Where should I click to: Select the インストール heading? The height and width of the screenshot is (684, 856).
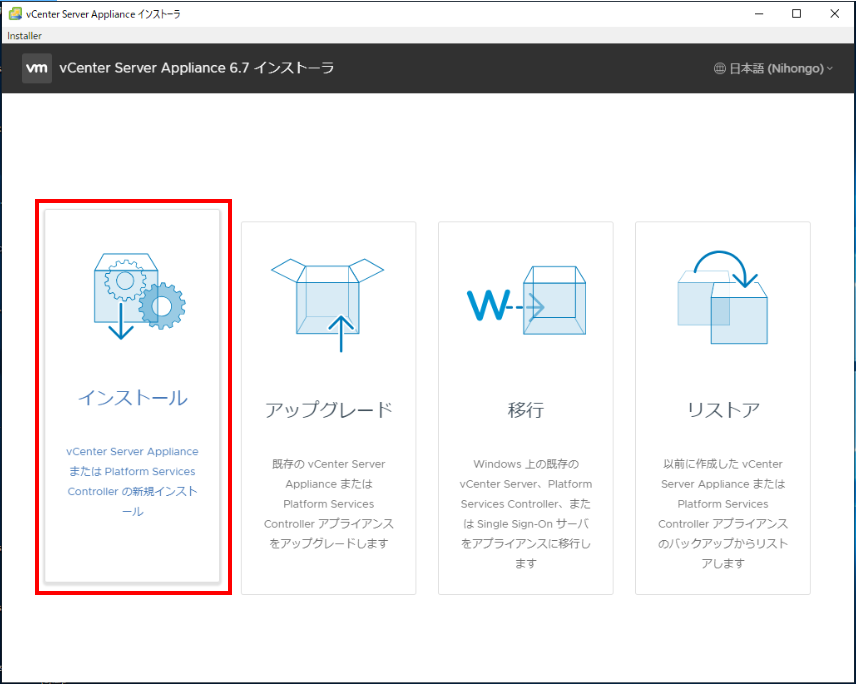click(133, 397)
